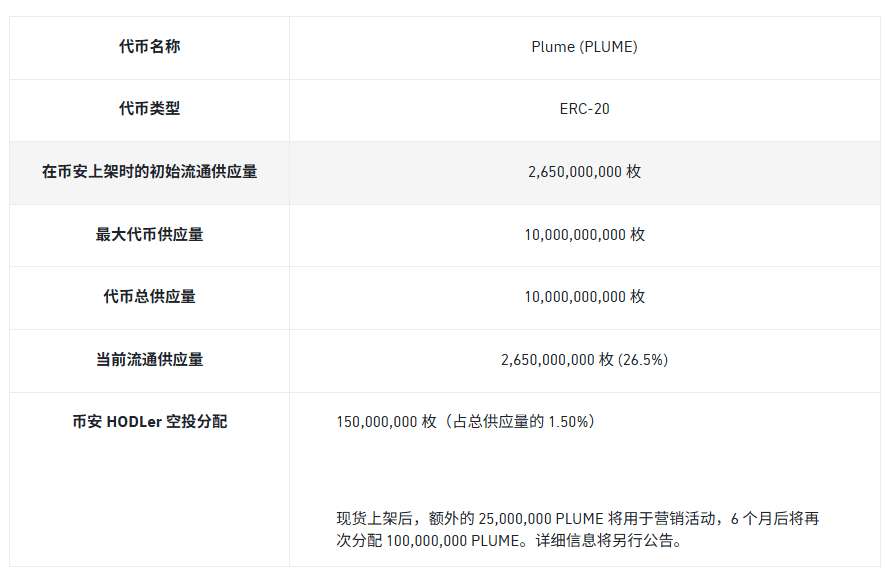Select the Plume (PLUME) value text
The image size is (892, 579).
584,47
